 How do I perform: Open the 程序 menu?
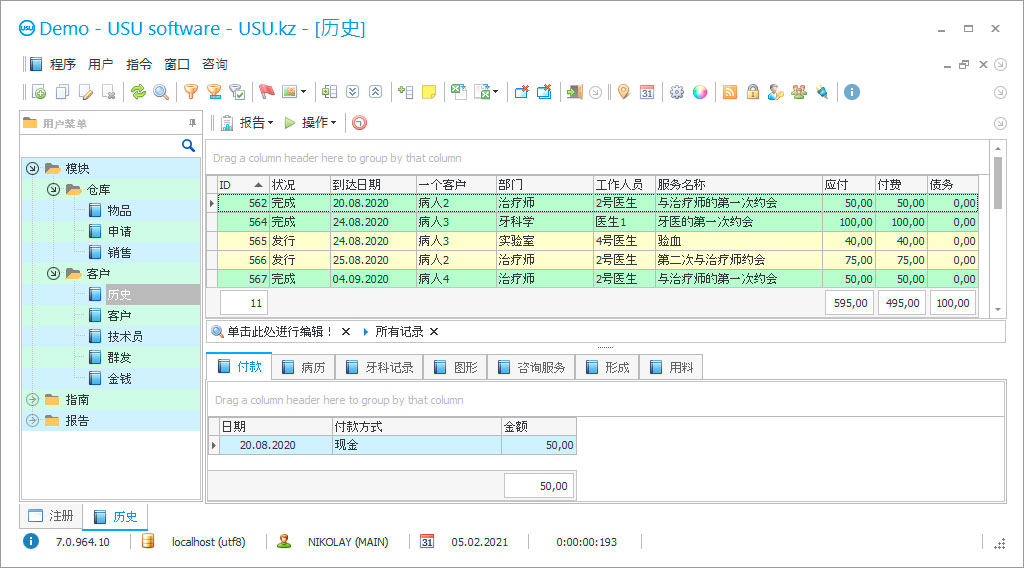pyautogui.click(x=63, y=64)
